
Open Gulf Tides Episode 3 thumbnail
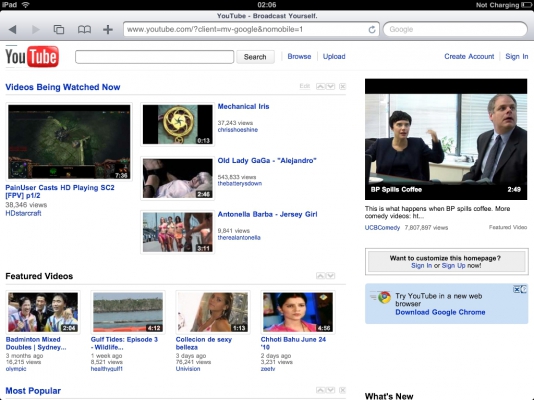(x=128, y=312)
